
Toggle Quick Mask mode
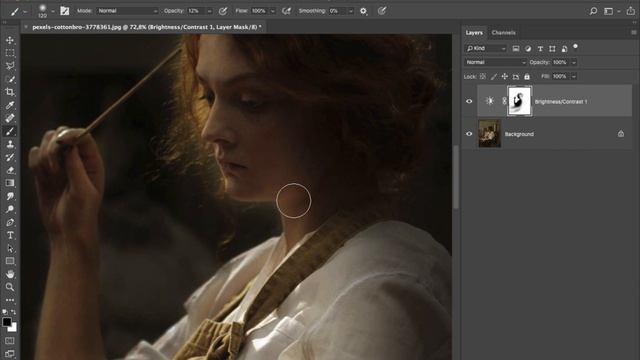coord(10,340)
